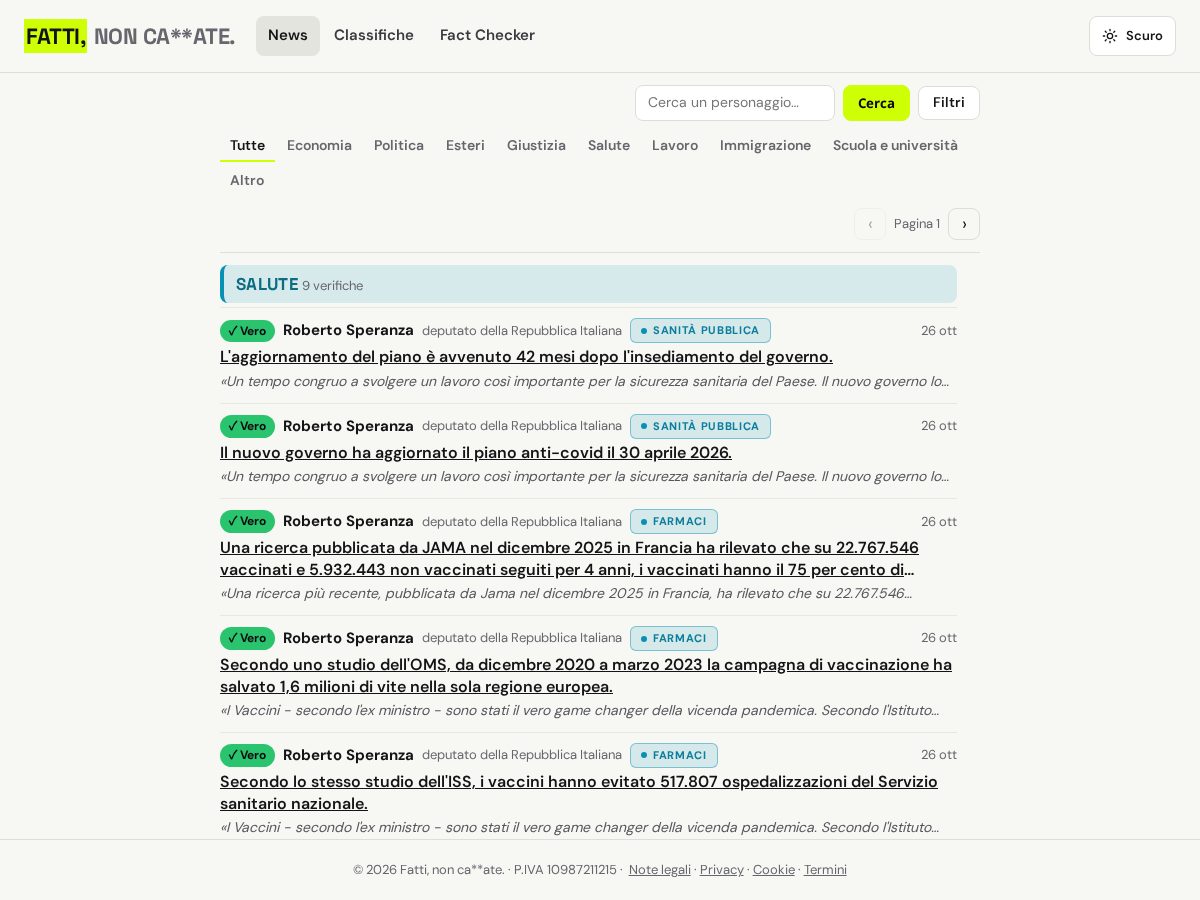Open the Termini footer link

(825, 870)
